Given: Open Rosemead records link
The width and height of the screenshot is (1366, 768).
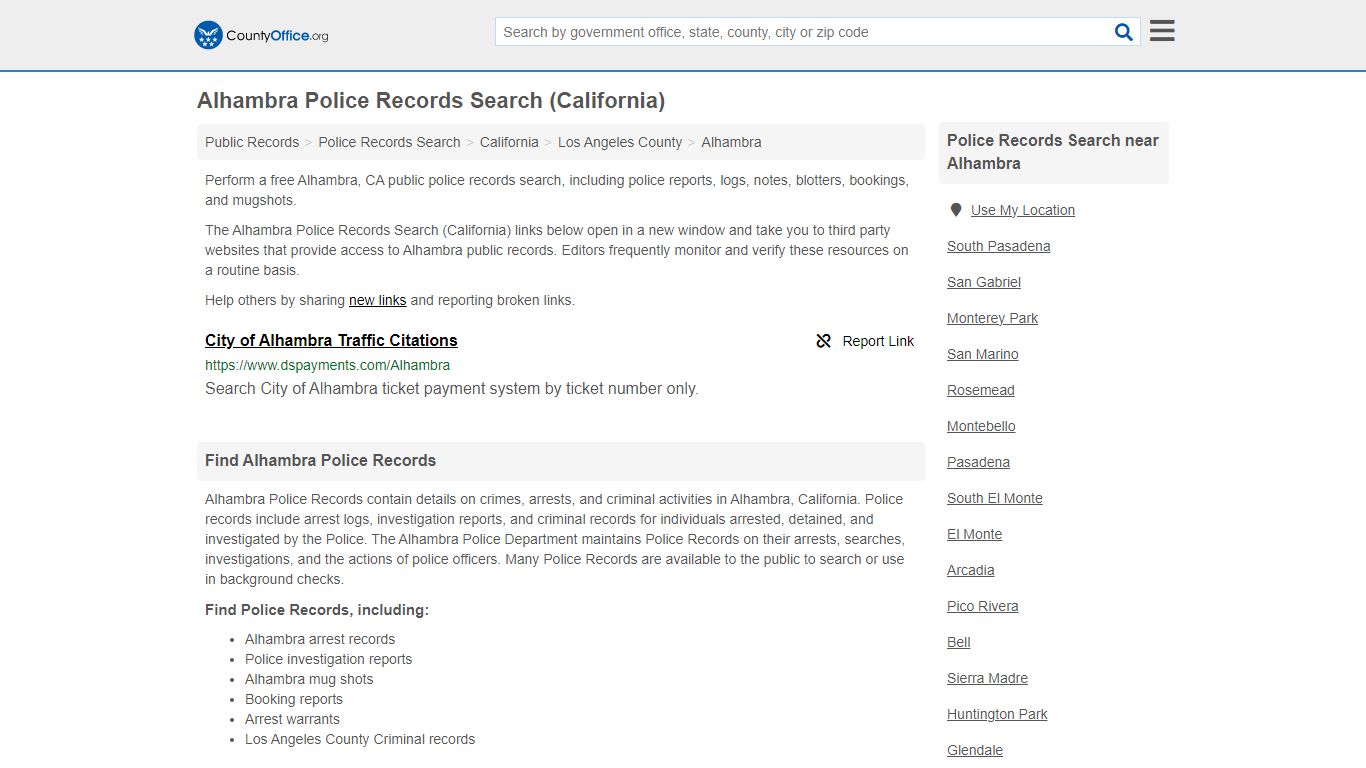Looking at the screenshot, I should tap(981, 390).
